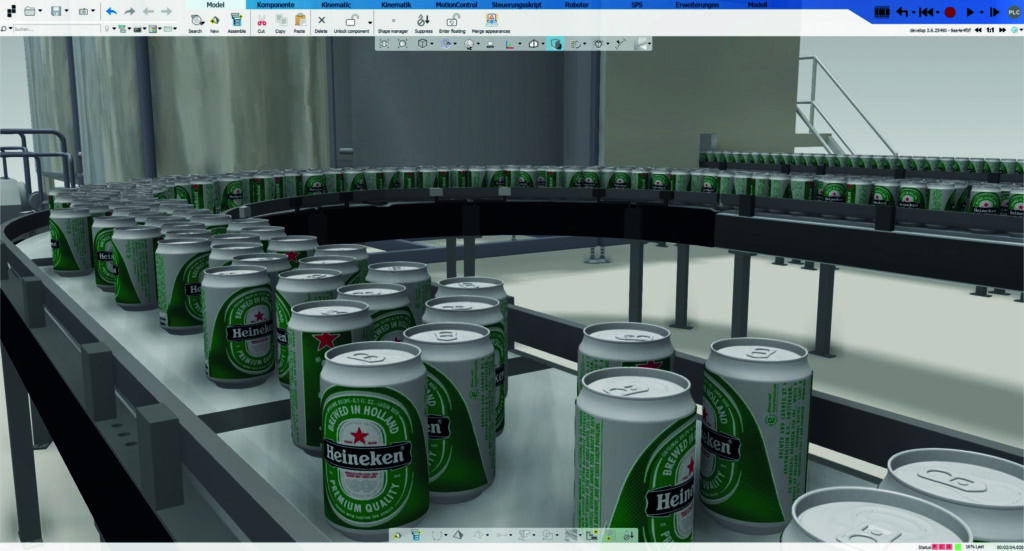Open the save icon dropdown arrow
1024x551 pixels.
point(67,12)
